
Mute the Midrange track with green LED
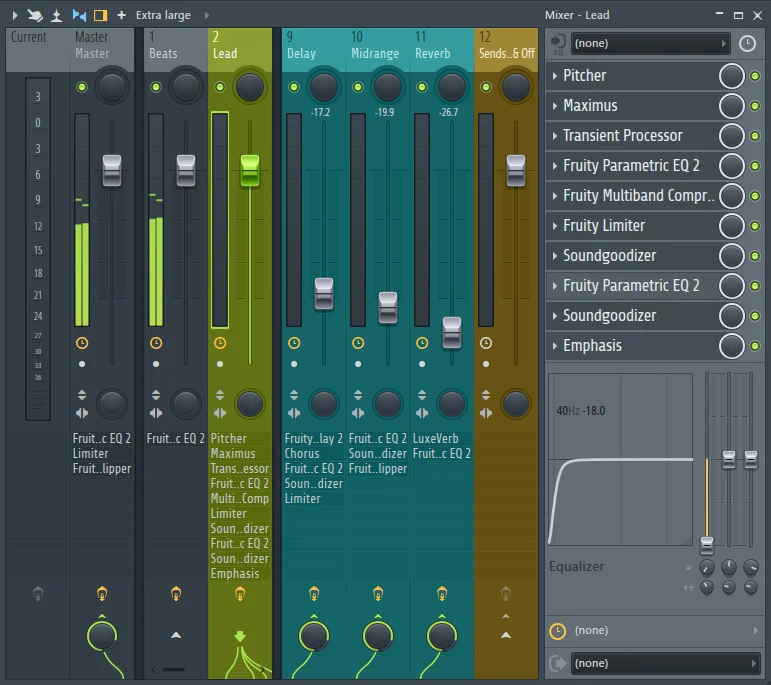[x=358, y=87]
